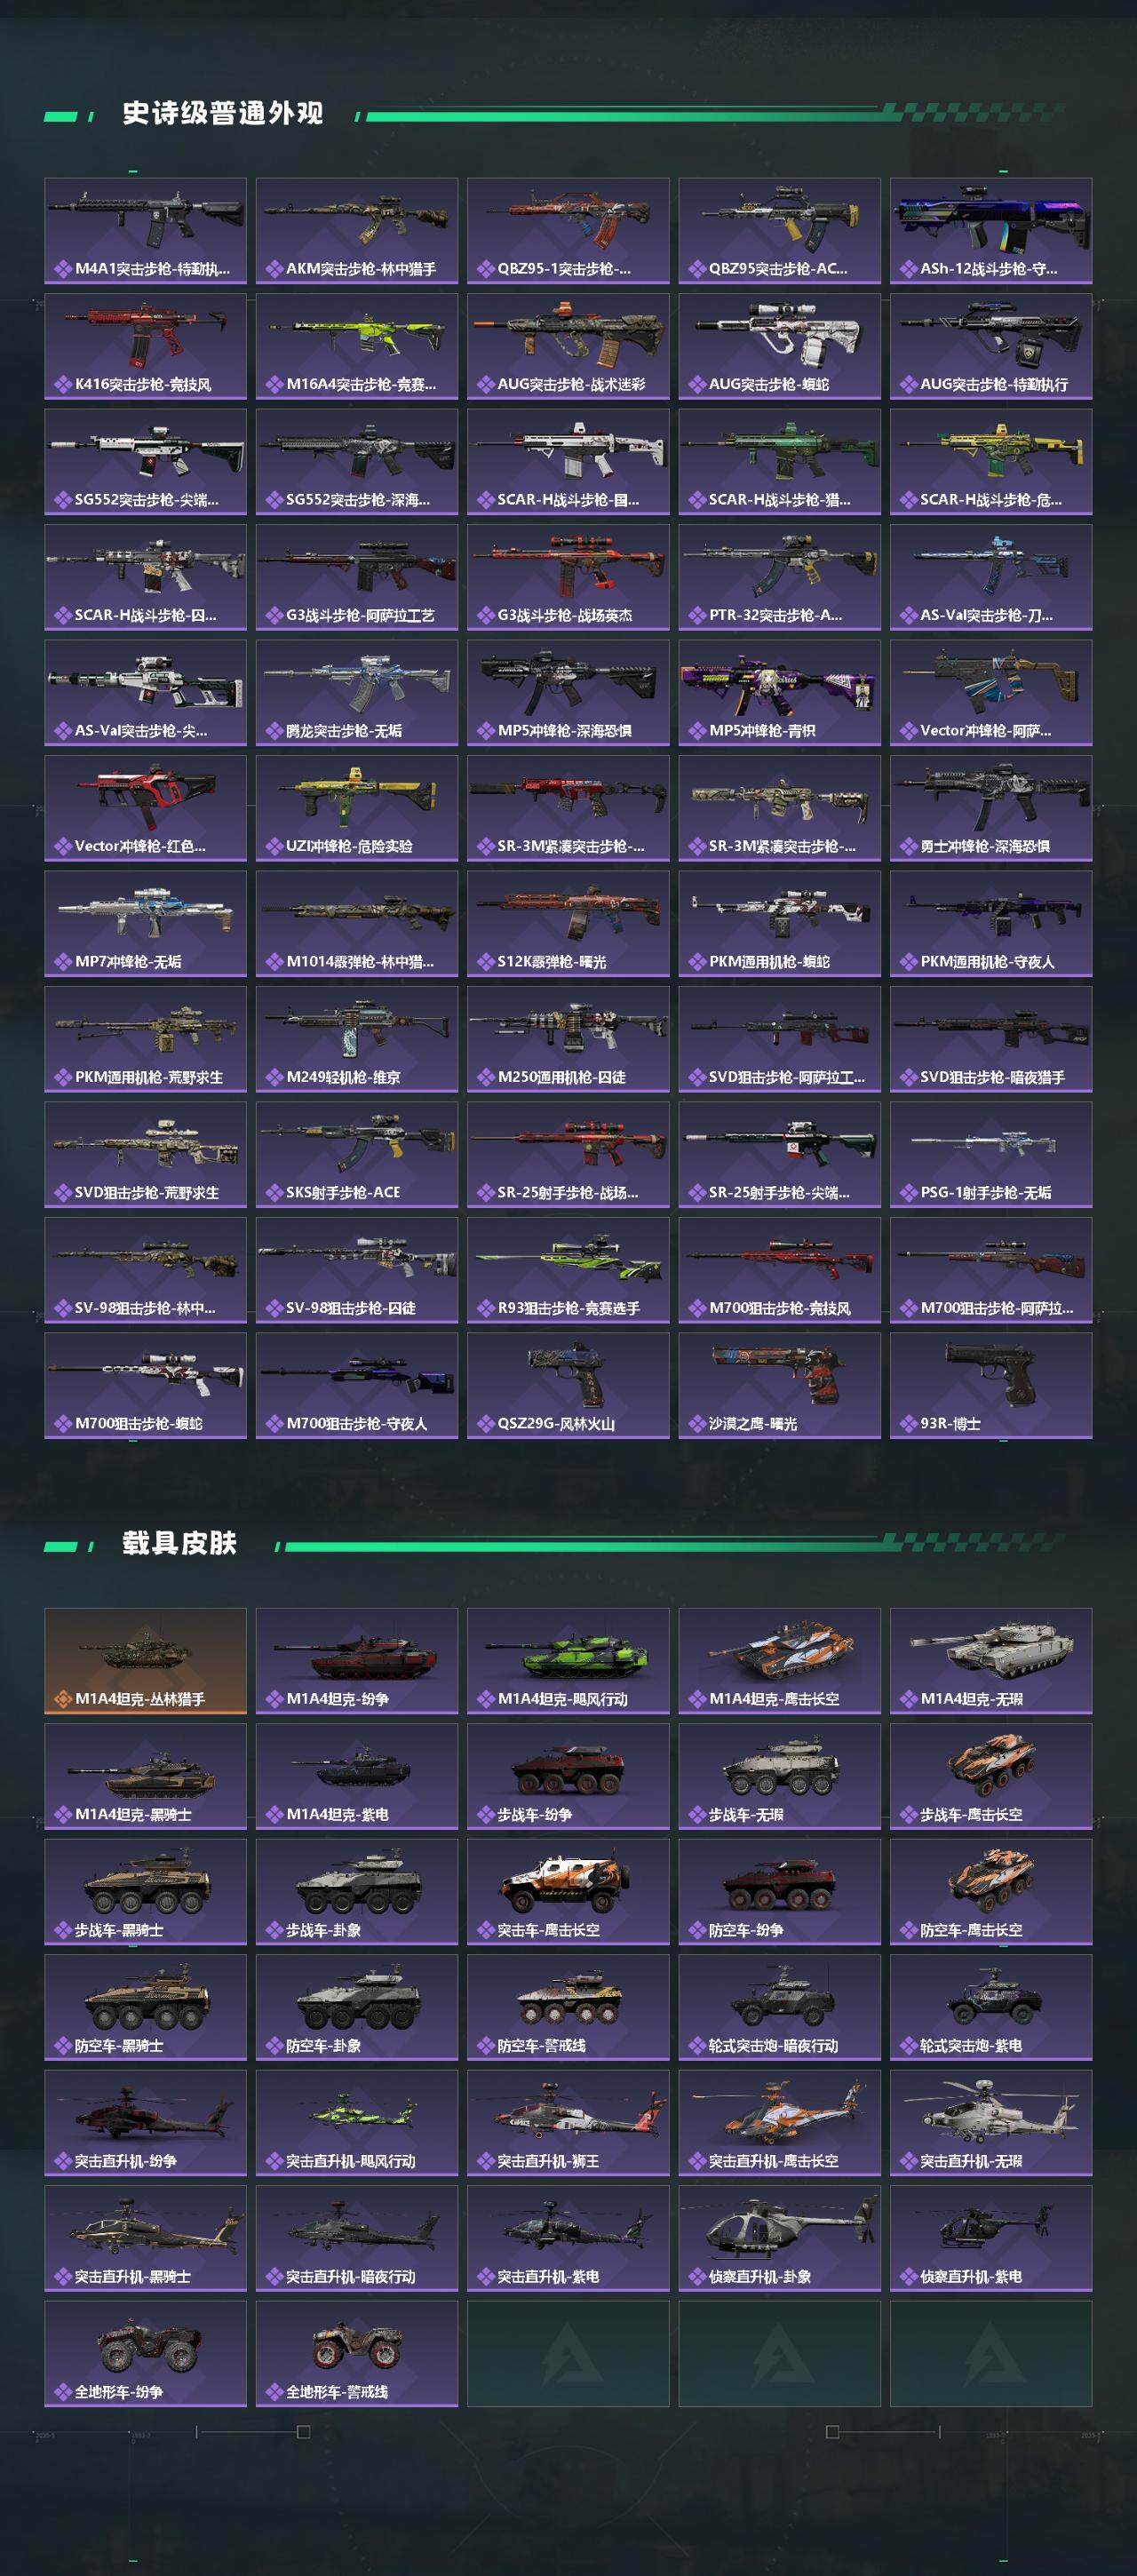Viewport: 1137px width, 2576px height.
Task: Select the highlighted M1A4坦克-丛林猎手 vehicle skin
Action: pyautogui.click(x=145, y=1661)
